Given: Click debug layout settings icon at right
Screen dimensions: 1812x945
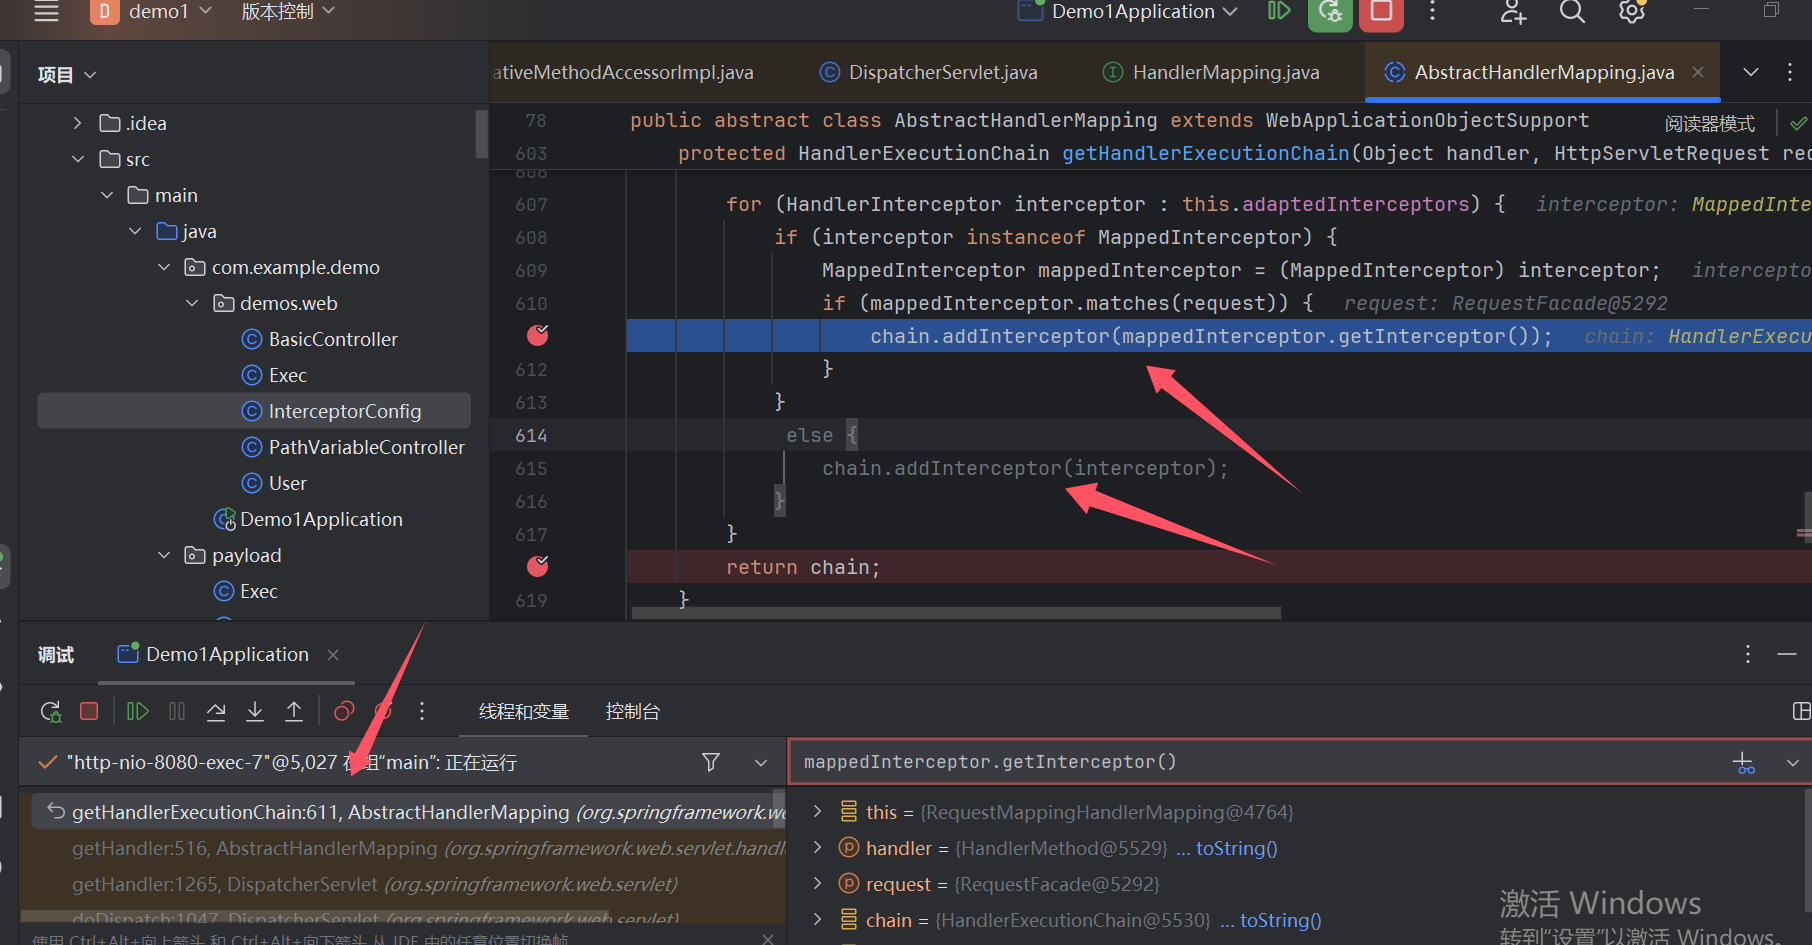Looking at the screenshot, I should coord(1801,711).
